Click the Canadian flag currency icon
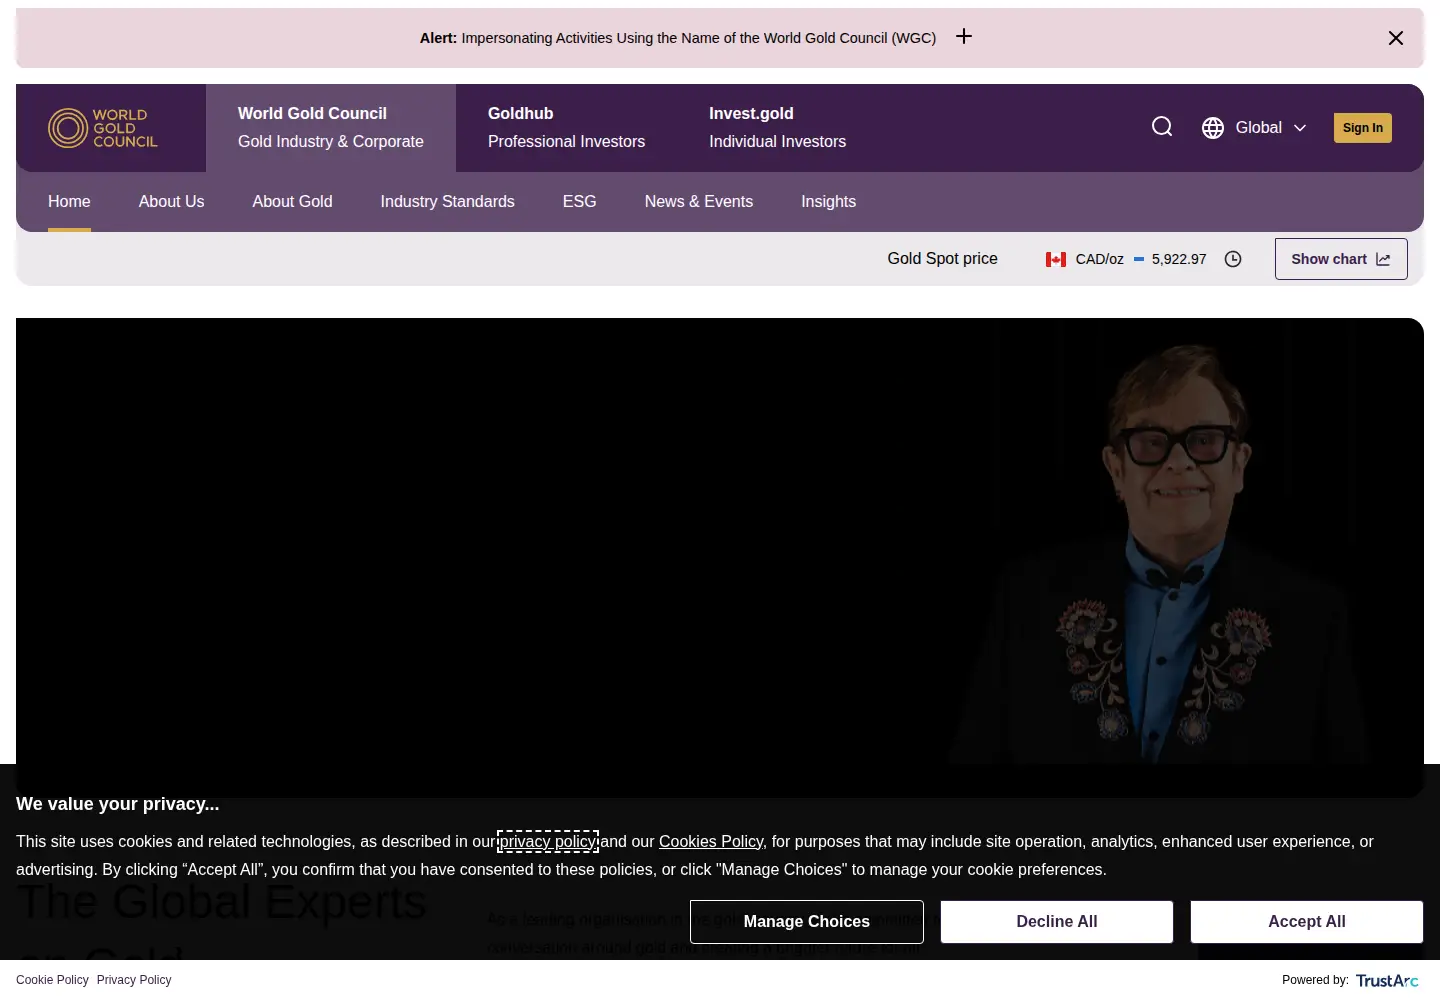 point(1056,259)
